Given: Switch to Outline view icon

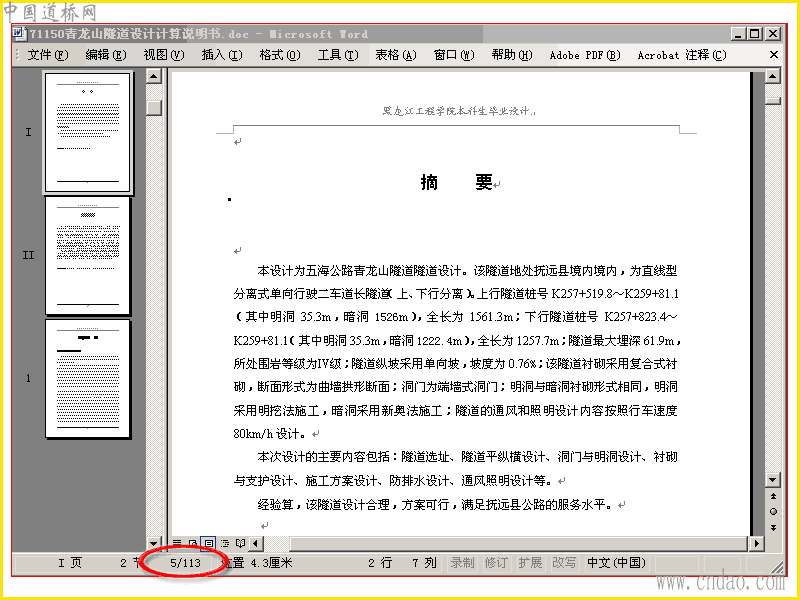Looking at the screenshot, I should pos(224,543).
